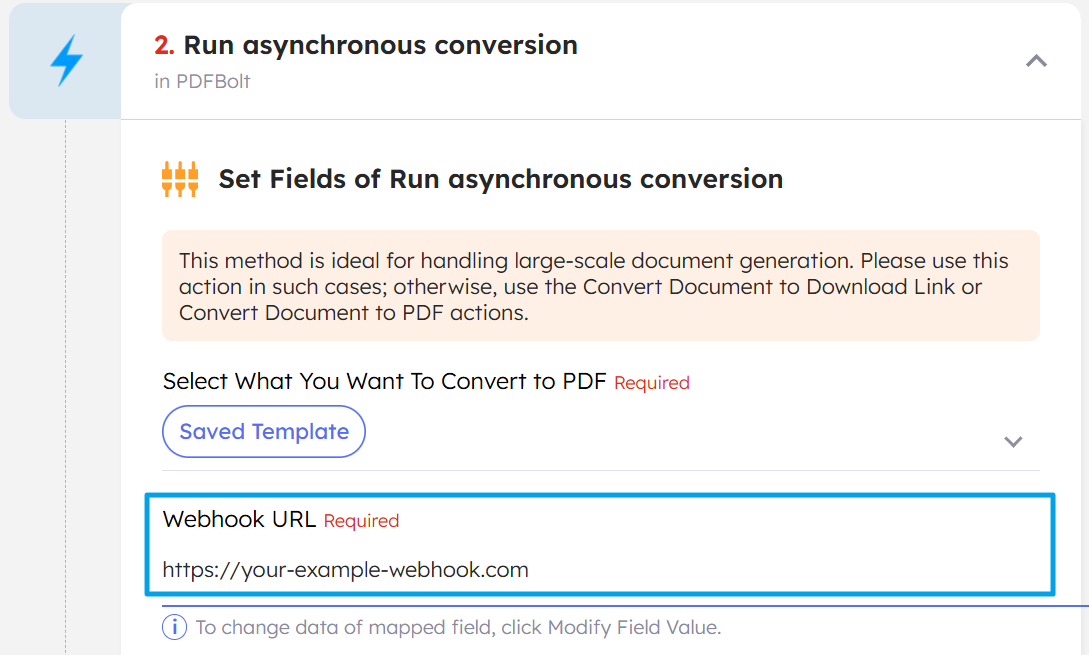The width and height of the screenshot is (1089, 655).
Task: Open the Saved Template selector
Action: click(x=263, y=431)
